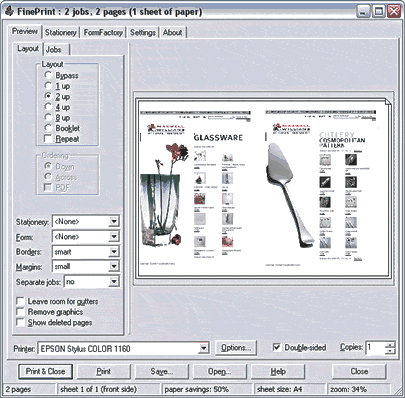Maximize the FinePrint window
Image resolution: width=405 pixels, height=398 pixels.
click(x=379, y=11)
